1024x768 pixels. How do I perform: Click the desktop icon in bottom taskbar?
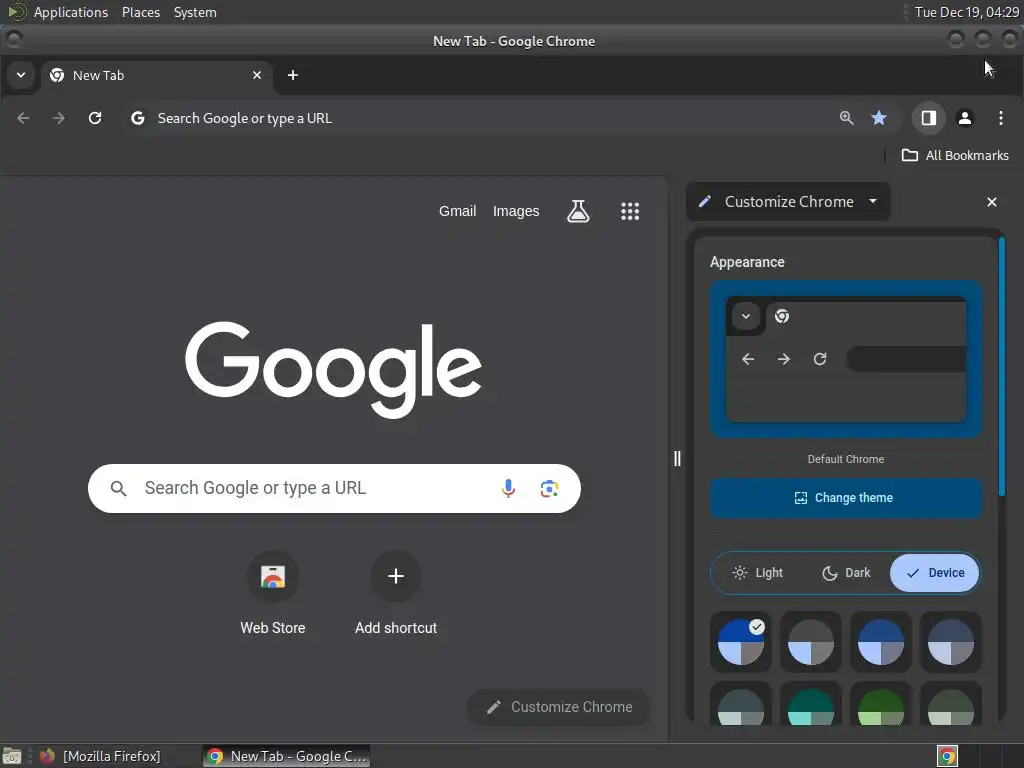pyautogui.click(x=12, y=756)
